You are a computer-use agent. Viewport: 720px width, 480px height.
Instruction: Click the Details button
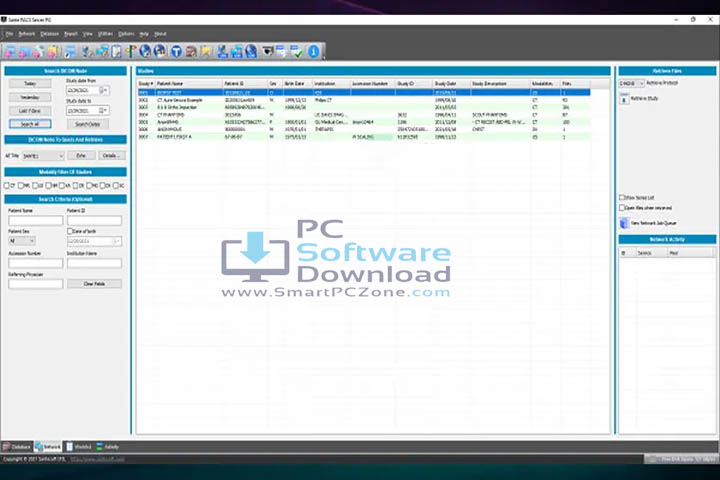tap(112, 156)
